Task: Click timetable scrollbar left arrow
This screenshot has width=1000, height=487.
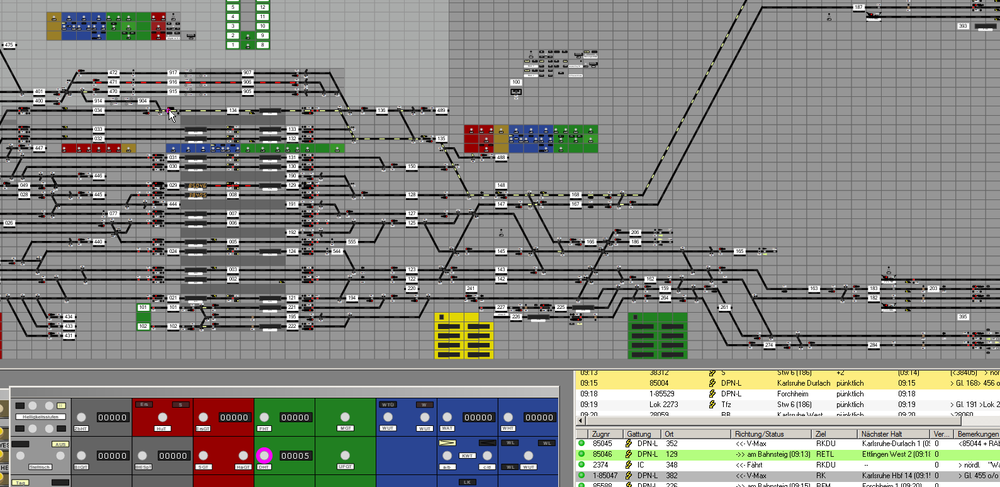Action: [x=580, y=421]
